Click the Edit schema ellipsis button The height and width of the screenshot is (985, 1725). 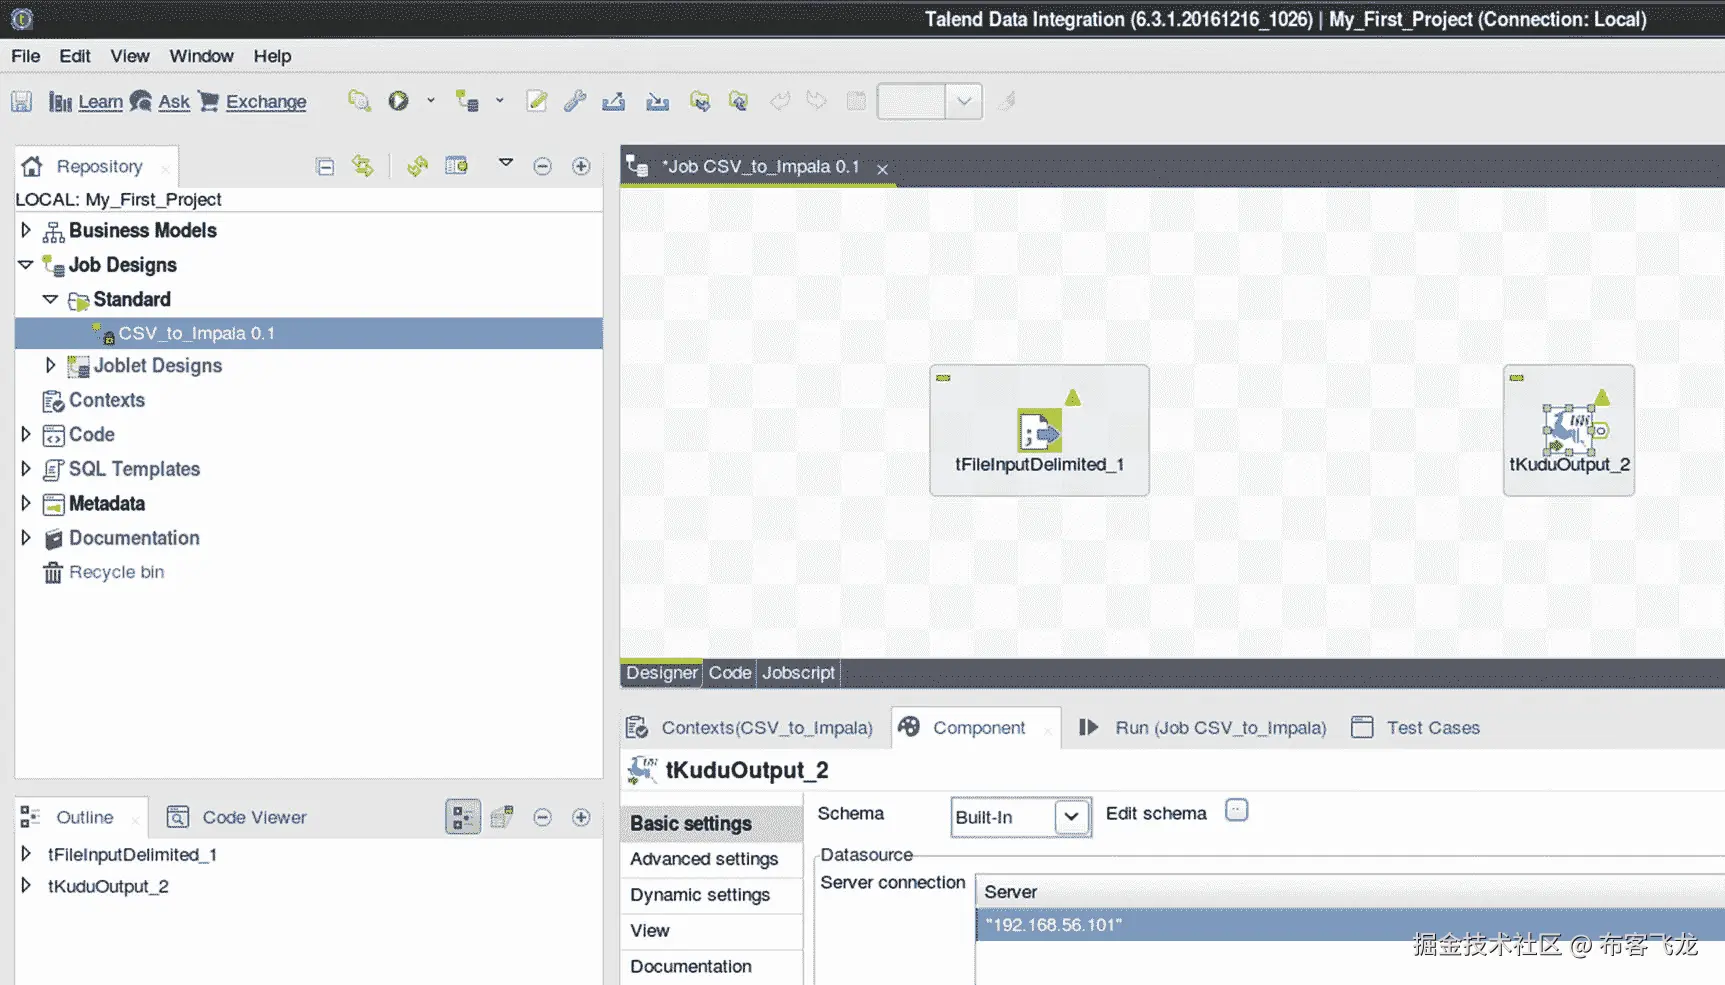pos(1237,810)
